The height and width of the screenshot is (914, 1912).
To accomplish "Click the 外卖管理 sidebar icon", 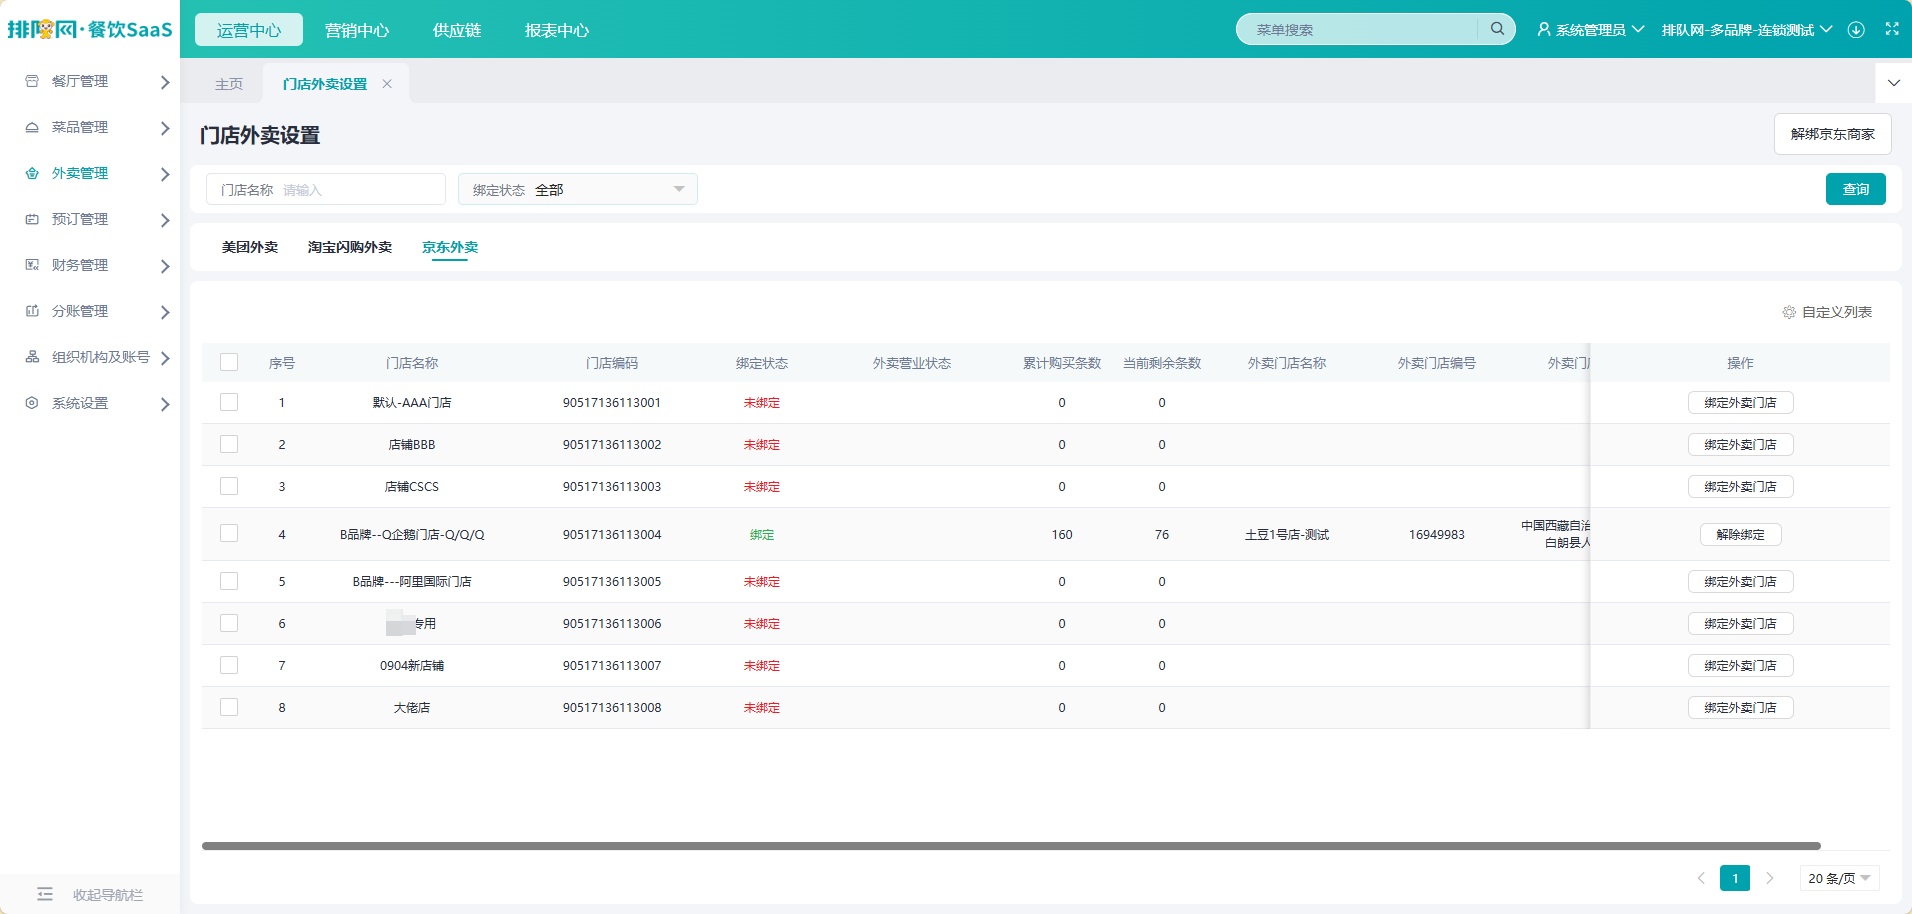I will (32, 173).
